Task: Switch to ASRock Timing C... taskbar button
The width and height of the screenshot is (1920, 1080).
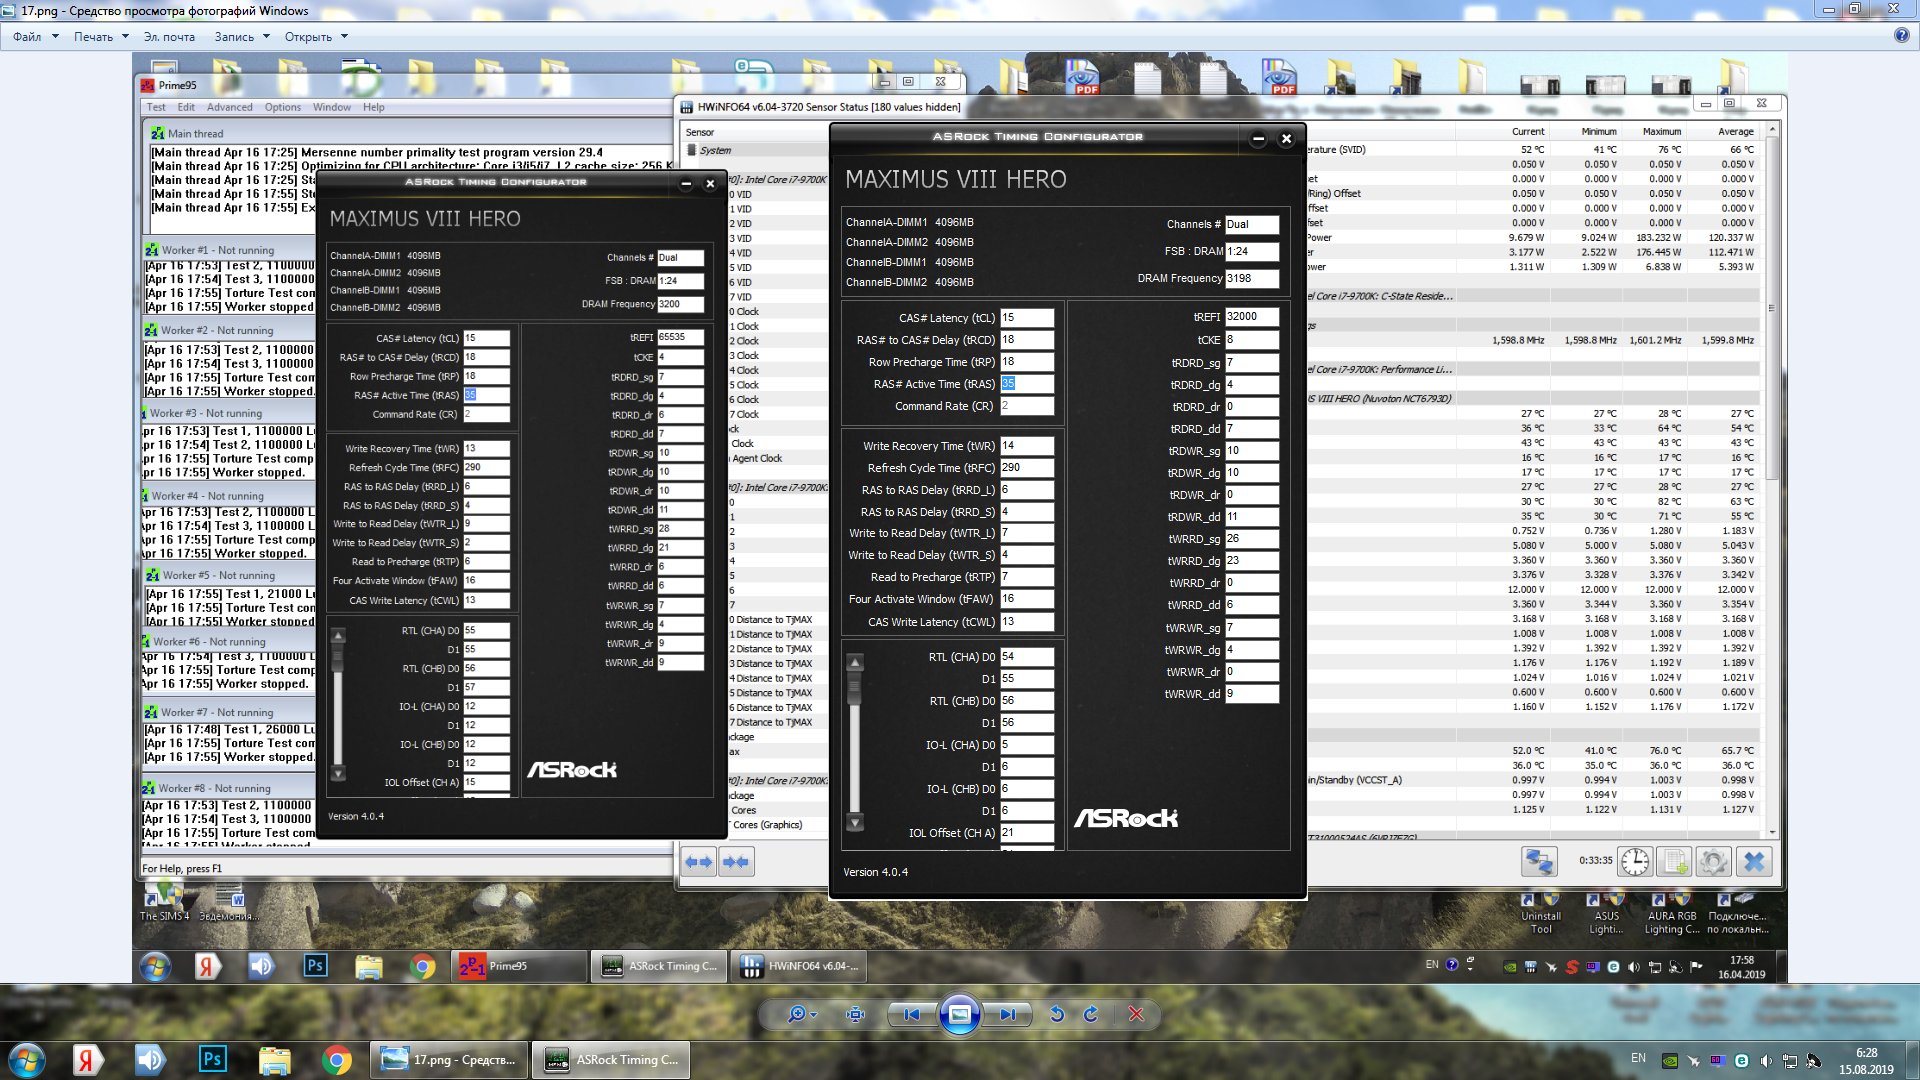Action: click(611, 1060)
